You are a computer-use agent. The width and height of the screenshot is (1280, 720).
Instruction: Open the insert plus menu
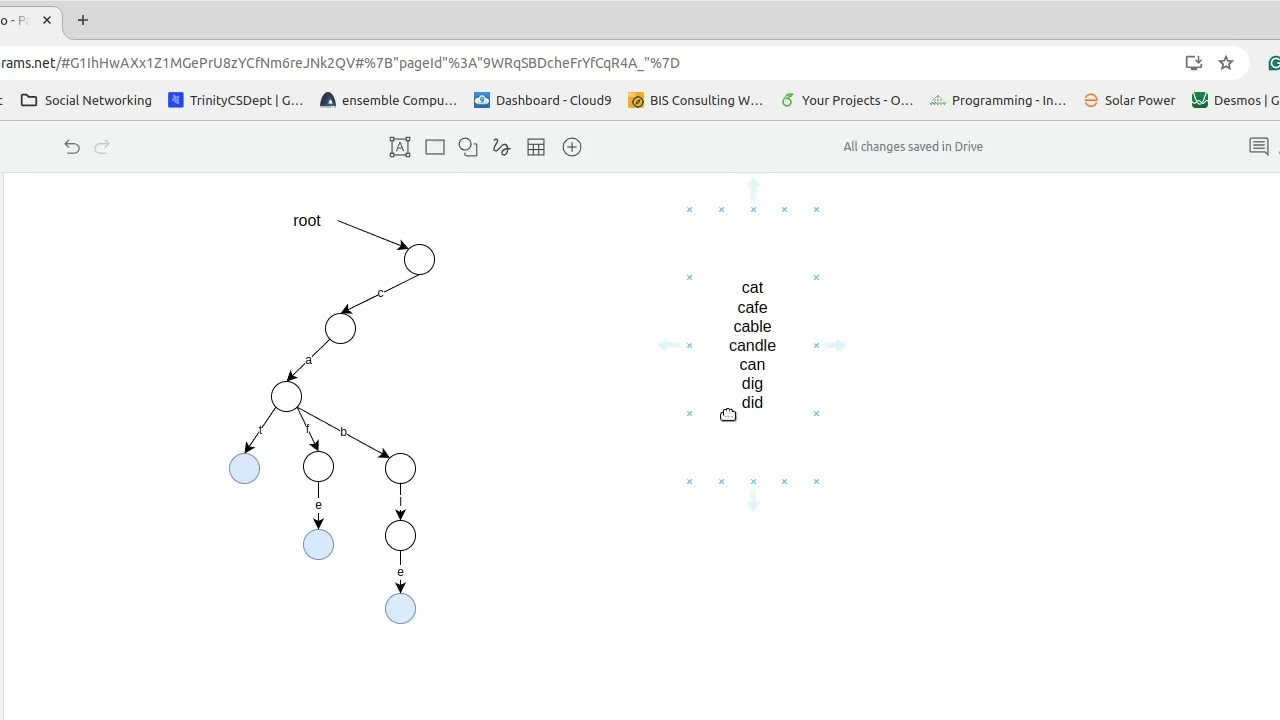pyautogui.click(x=572, y=147)
